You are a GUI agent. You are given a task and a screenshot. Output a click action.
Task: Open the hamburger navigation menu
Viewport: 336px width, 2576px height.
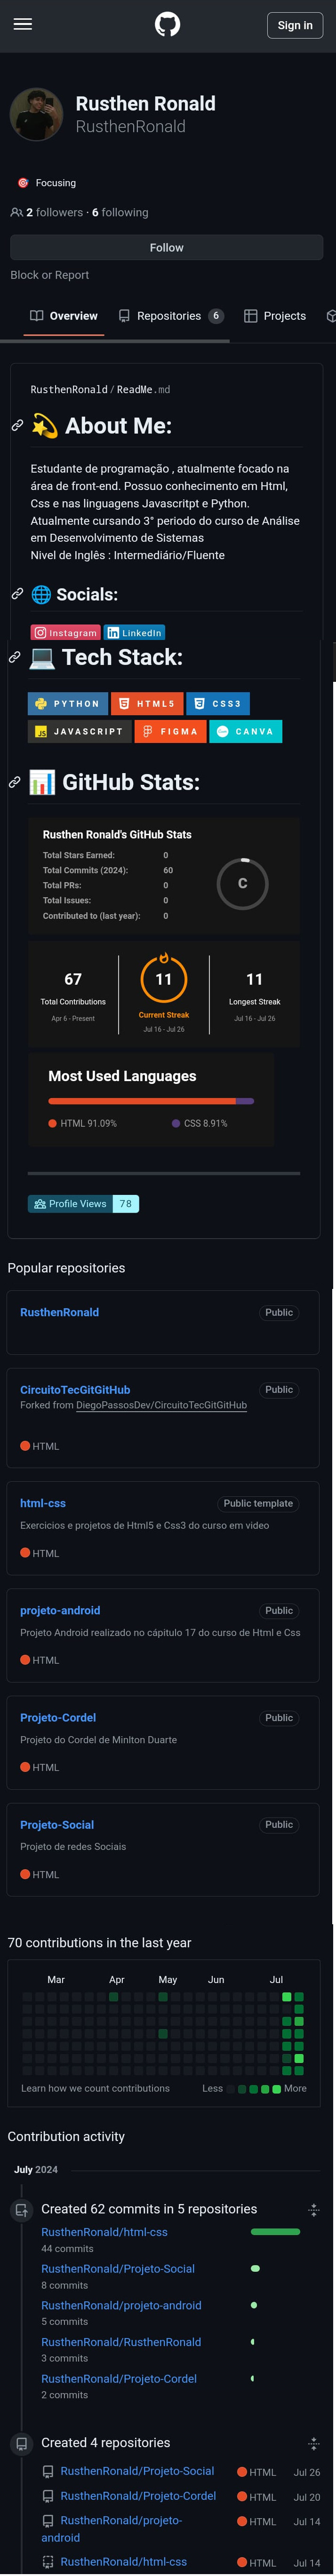pyautogui.click(x=23, y=25)
